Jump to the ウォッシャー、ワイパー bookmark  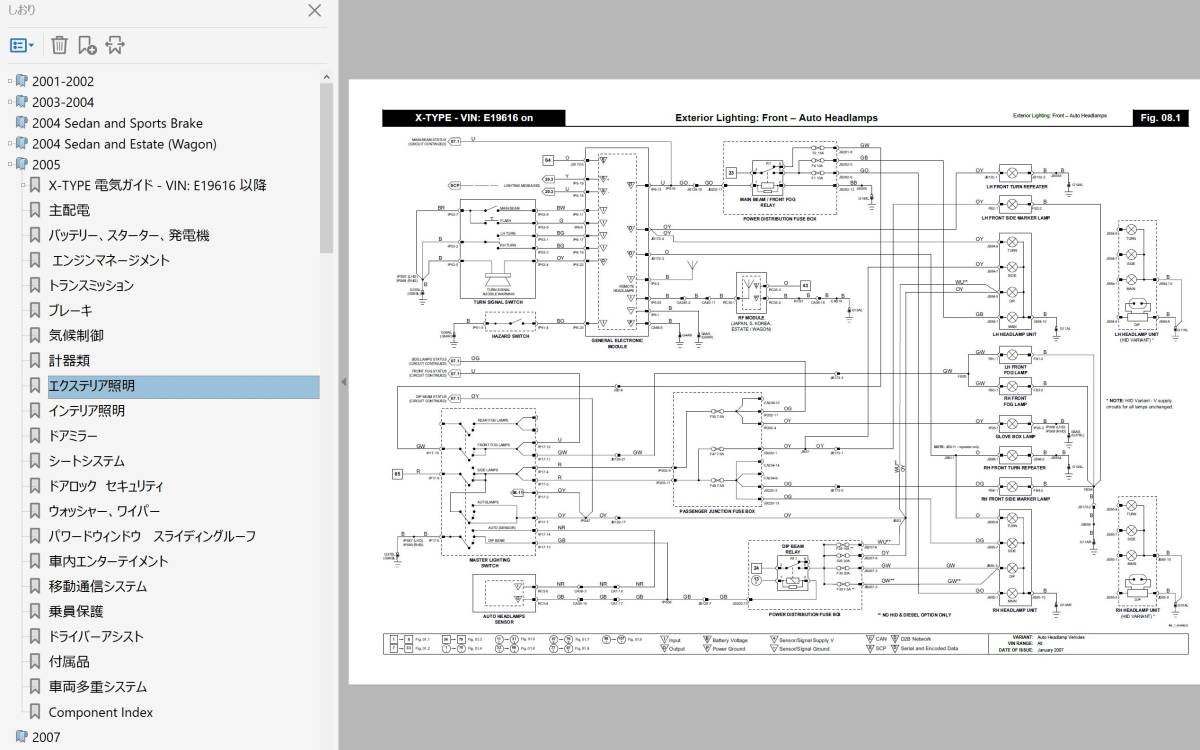104,511
